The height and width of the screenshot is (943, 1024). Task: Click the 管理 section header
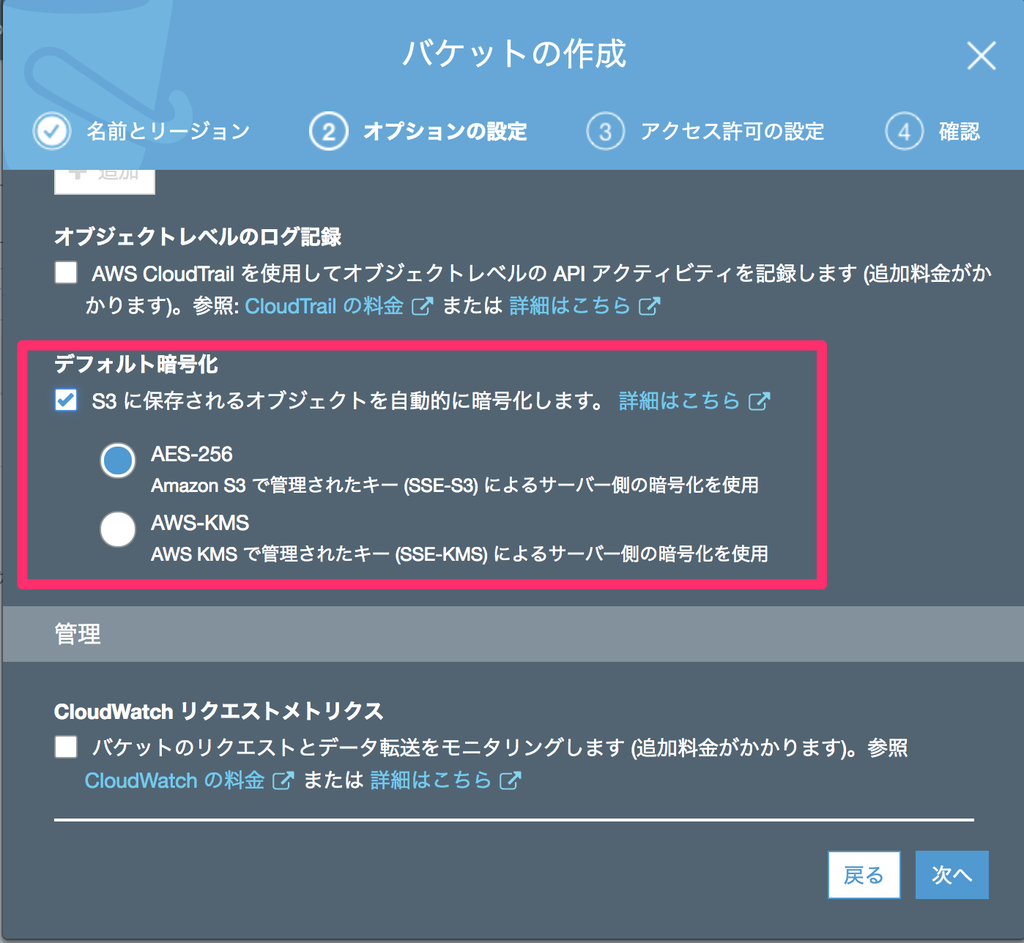tap(512, 633)
